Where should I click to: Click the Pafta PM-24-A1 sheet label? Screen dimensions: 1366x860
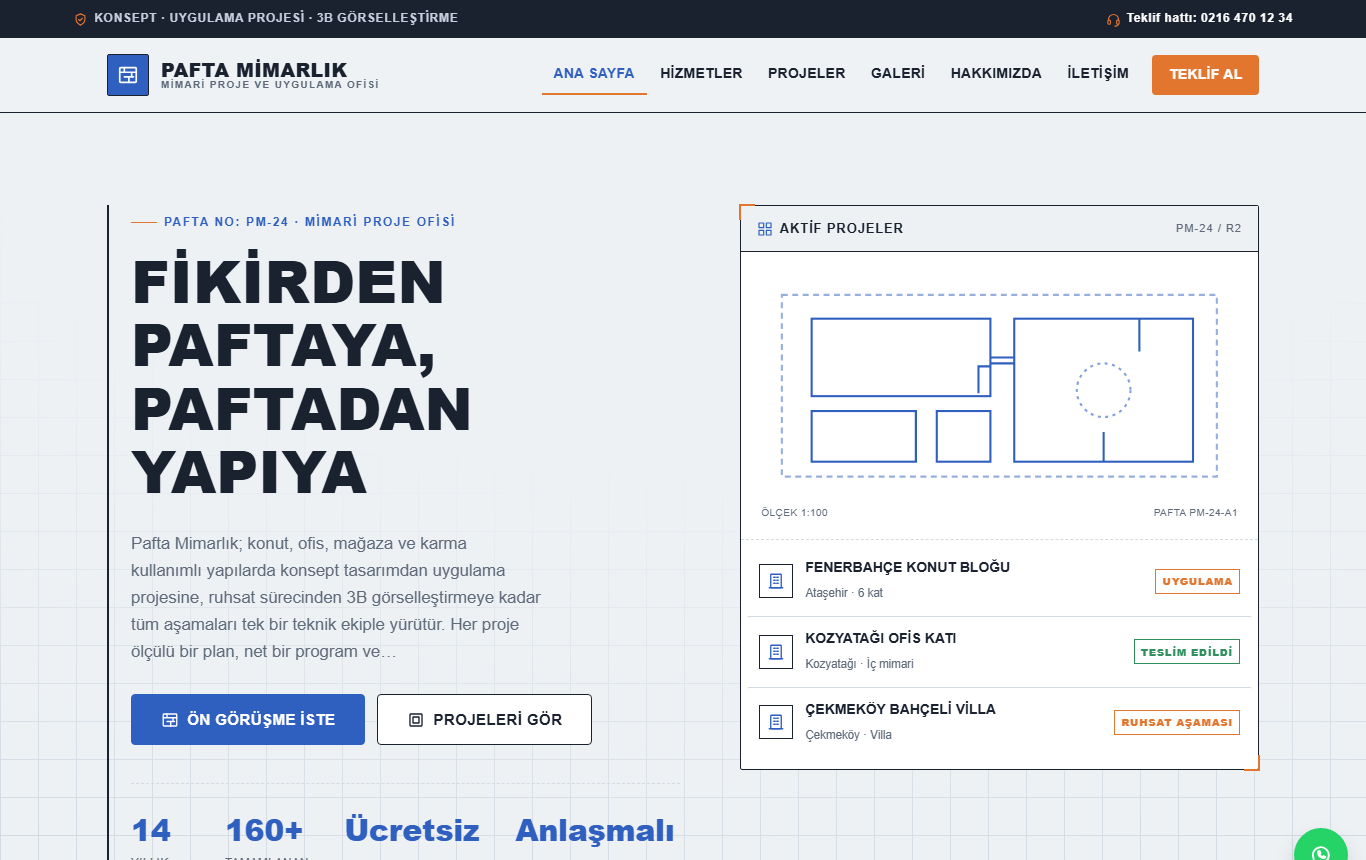coord(1196,513)
